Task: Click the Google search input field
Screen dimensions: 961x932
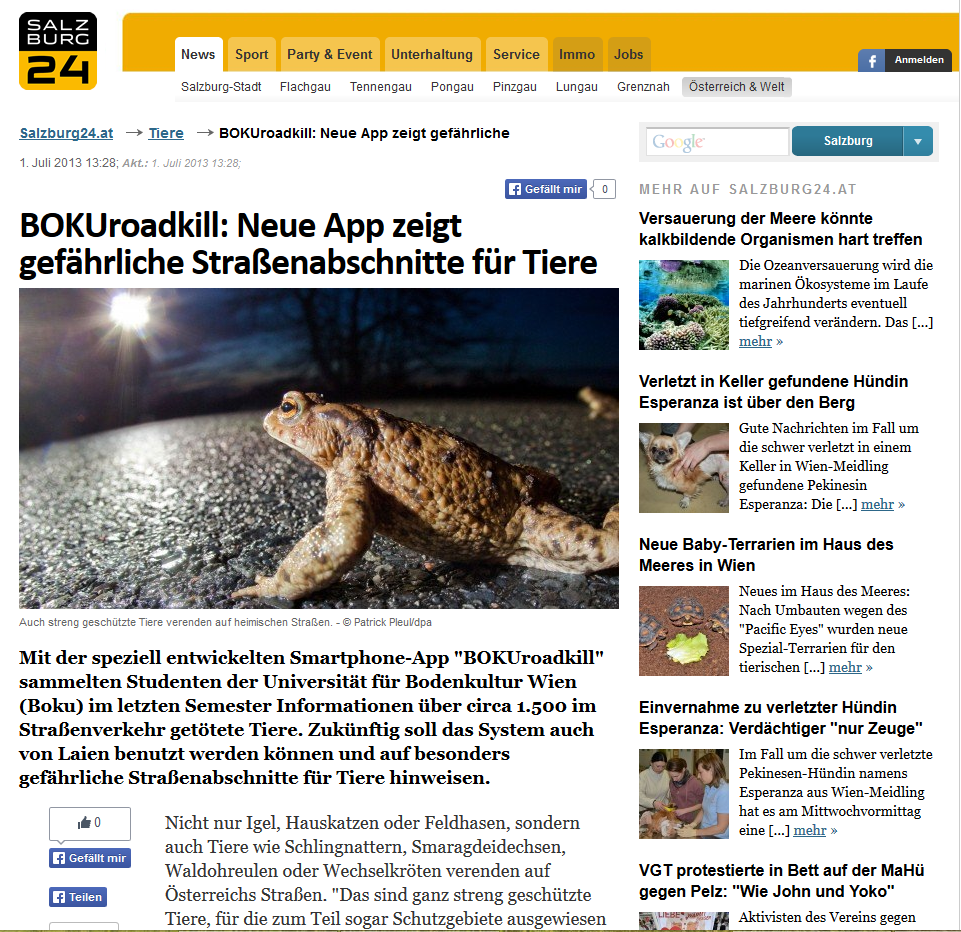Action: click(717, 142)
